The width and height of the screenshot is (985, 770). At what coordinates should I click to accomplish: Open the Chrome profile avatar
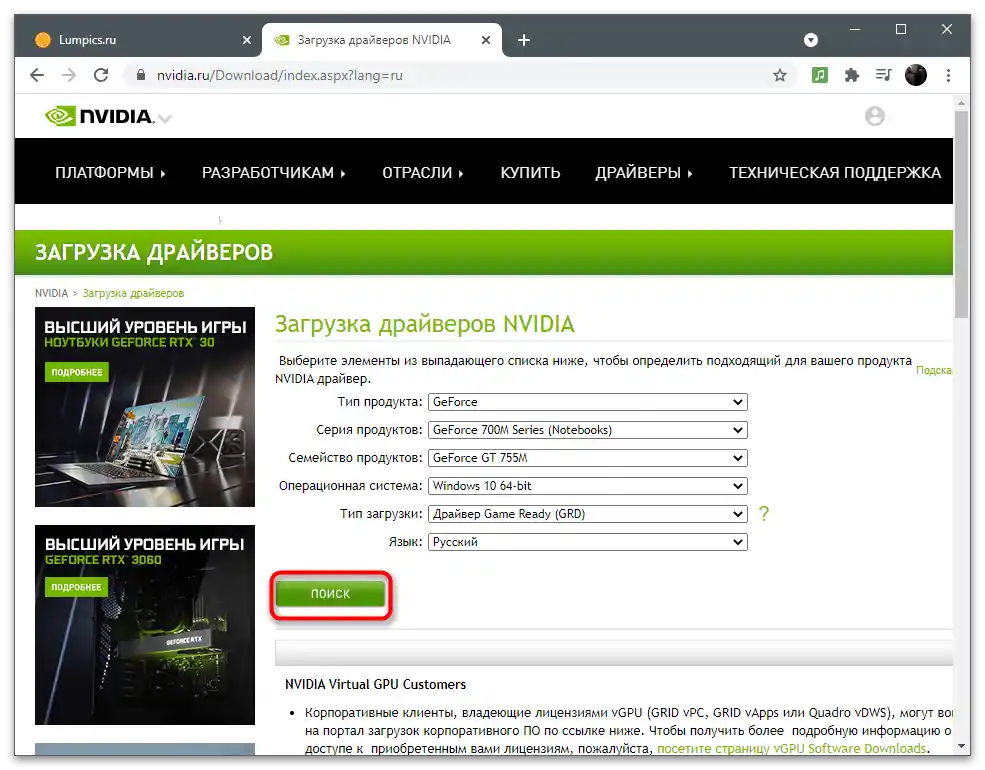[916, 75]
